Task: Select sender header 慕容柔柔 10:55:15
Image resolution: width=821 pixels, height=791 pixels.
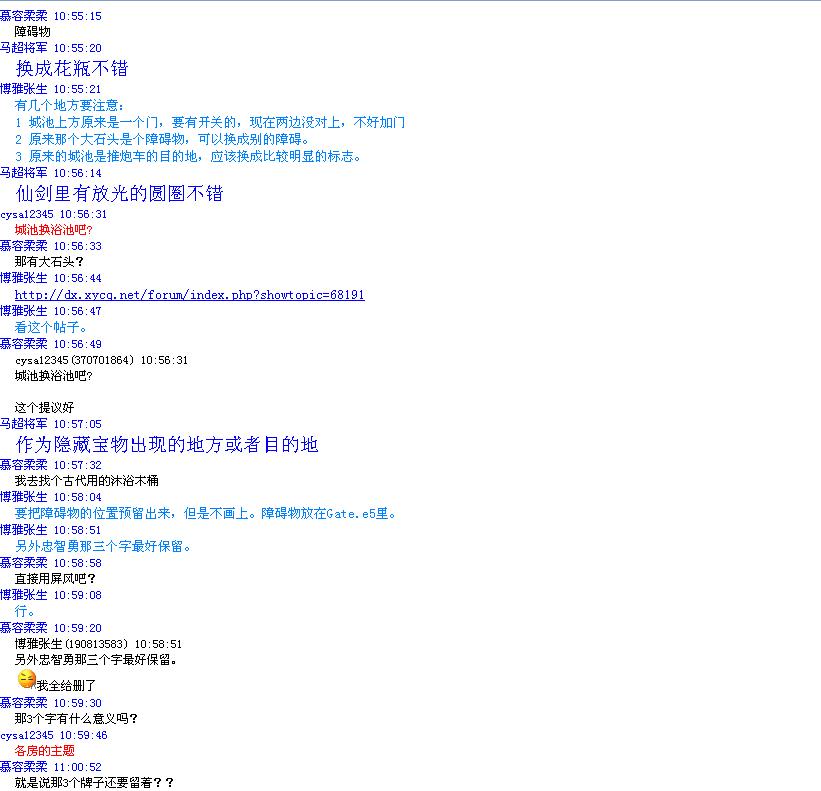Action: (51, 16)
